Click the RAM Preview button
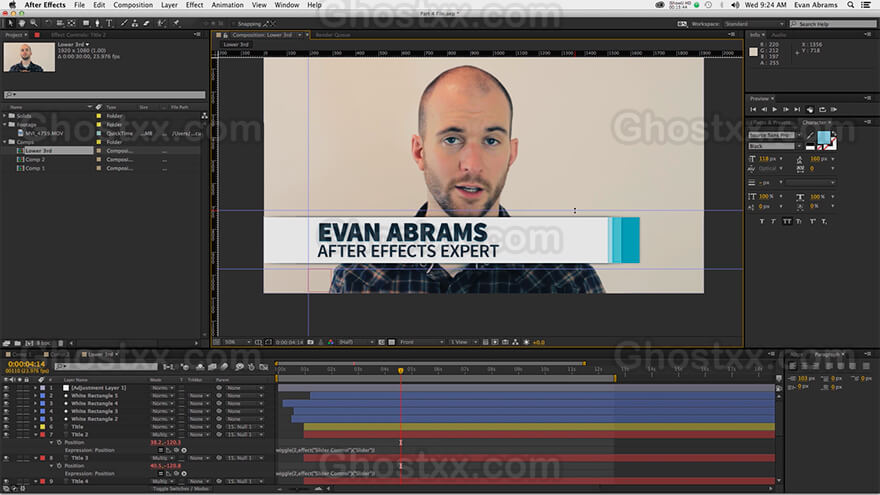This screenshot has width=880, height=495. [834, 109]
